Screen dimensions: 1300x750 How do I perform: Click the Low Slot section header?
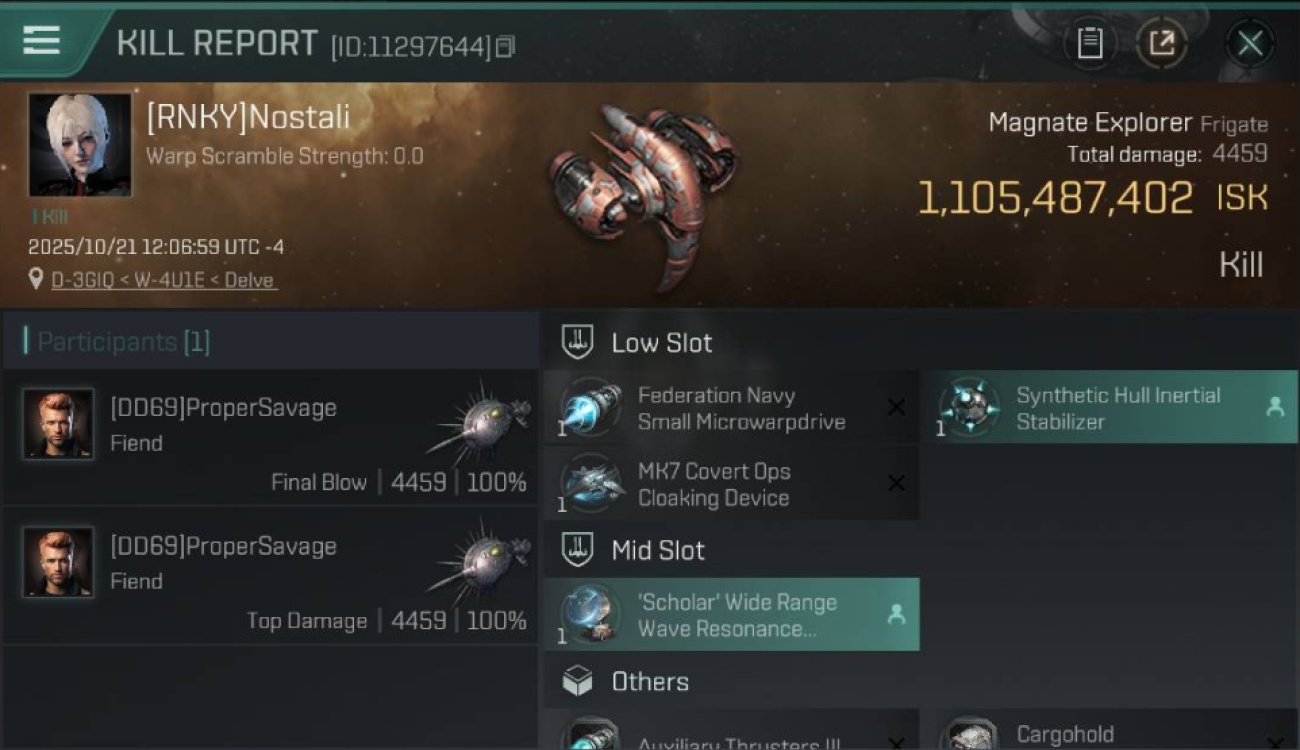tap(661, 343)
